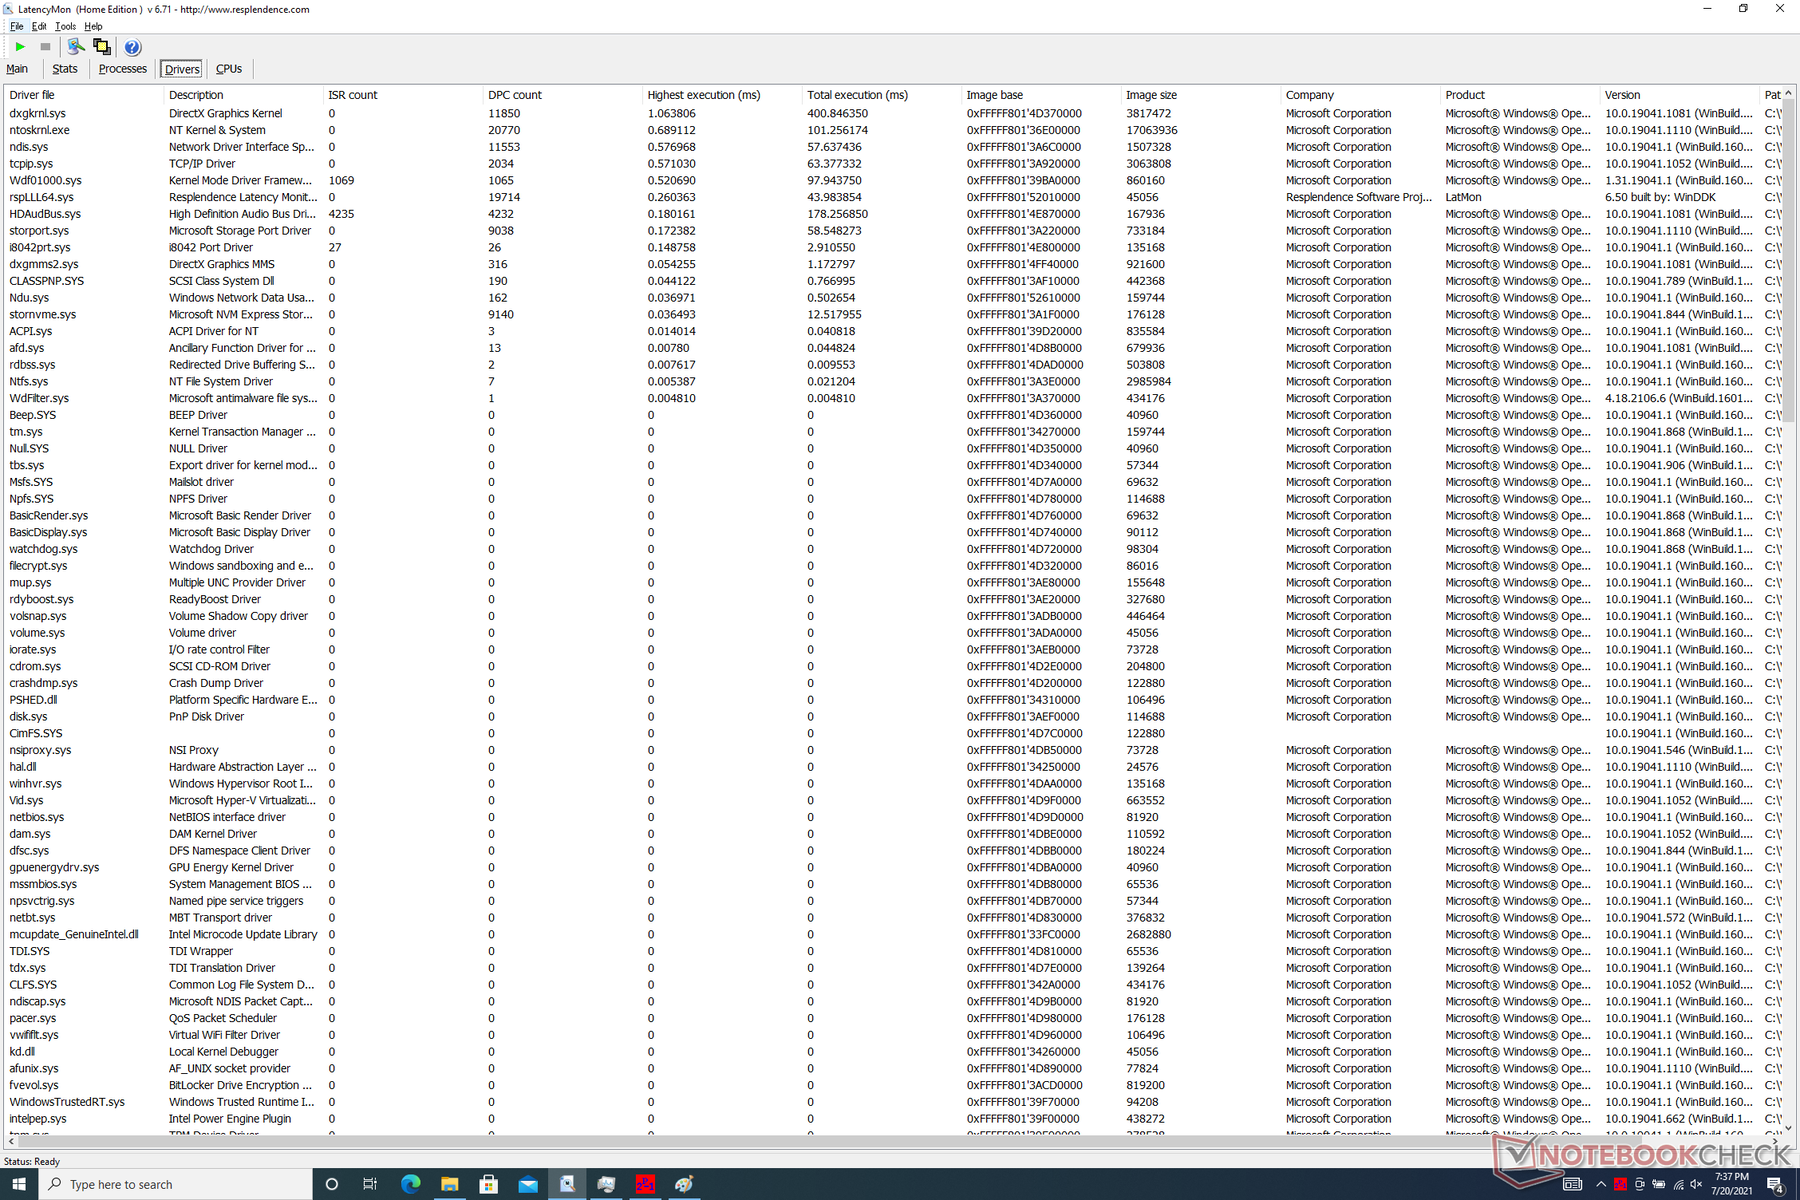This screenshot has width=1800, height=1200.
Task: Open File Explorer from the taskbar
Action: tap(449, 1184)
